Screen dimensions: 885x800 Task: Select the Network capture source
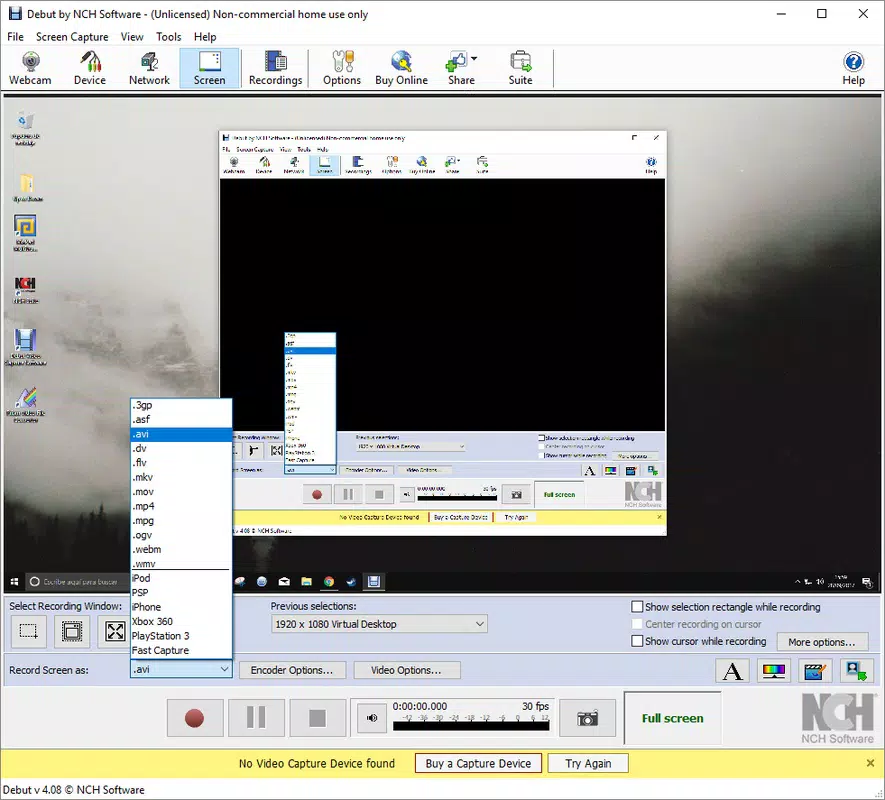(x=149, y=68)
